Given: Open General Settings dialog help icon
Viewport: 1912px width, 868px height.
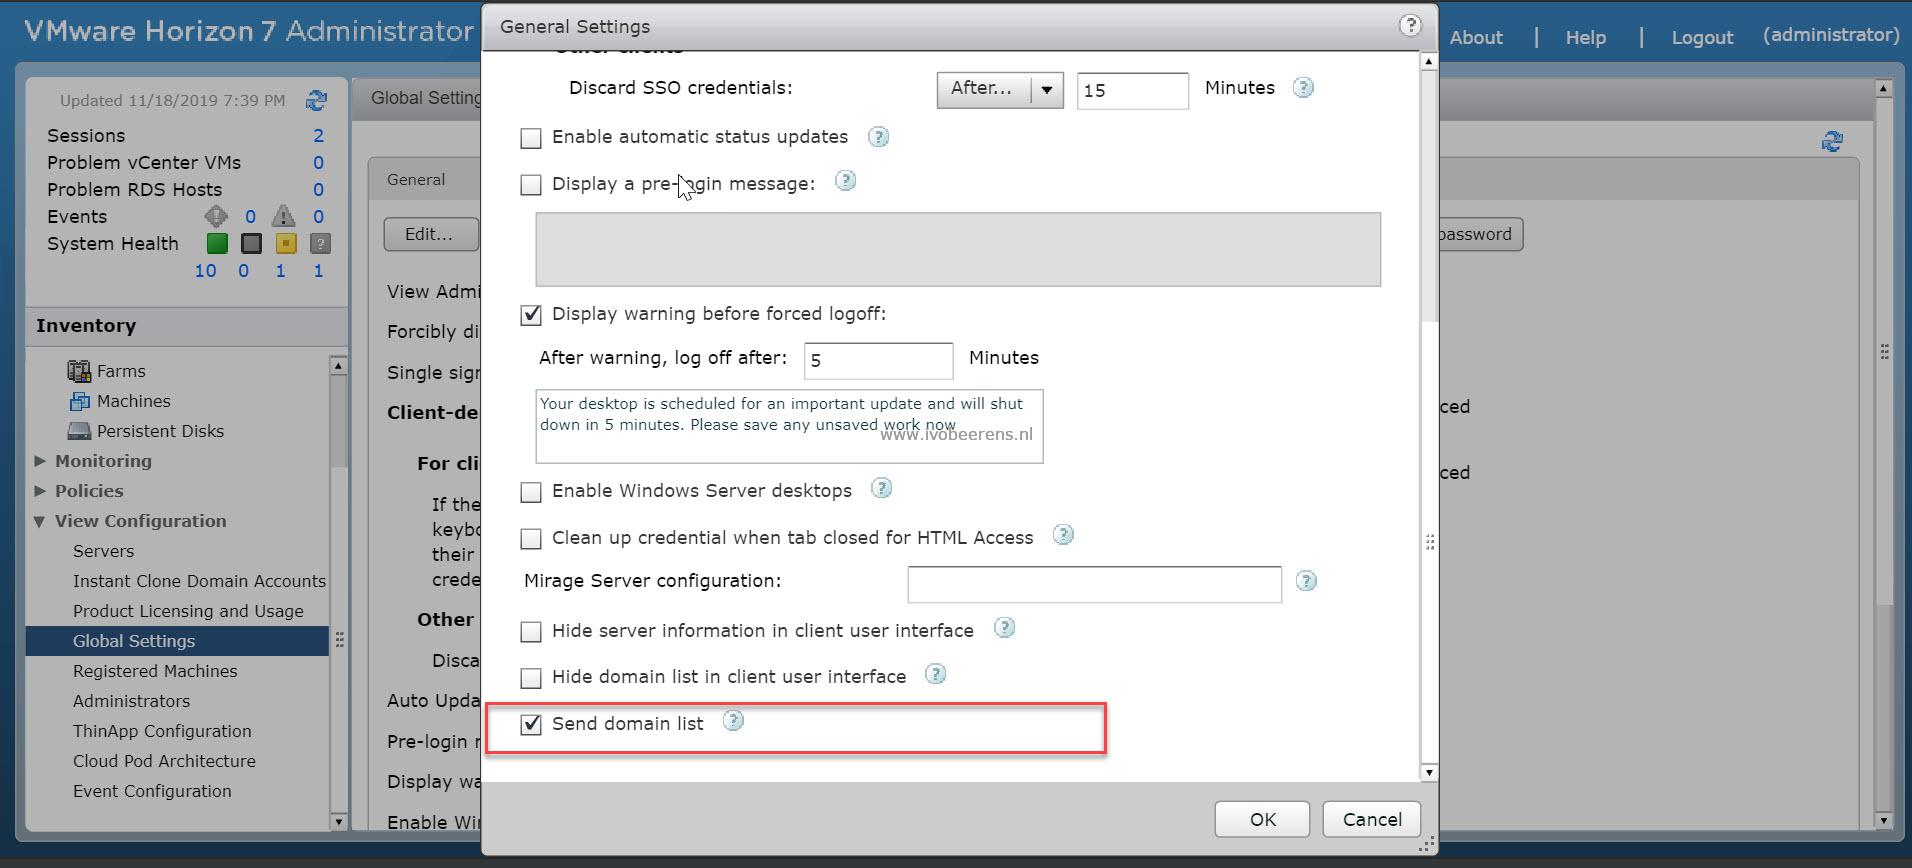Looking at the screenshot, I should pos(1410,26).
